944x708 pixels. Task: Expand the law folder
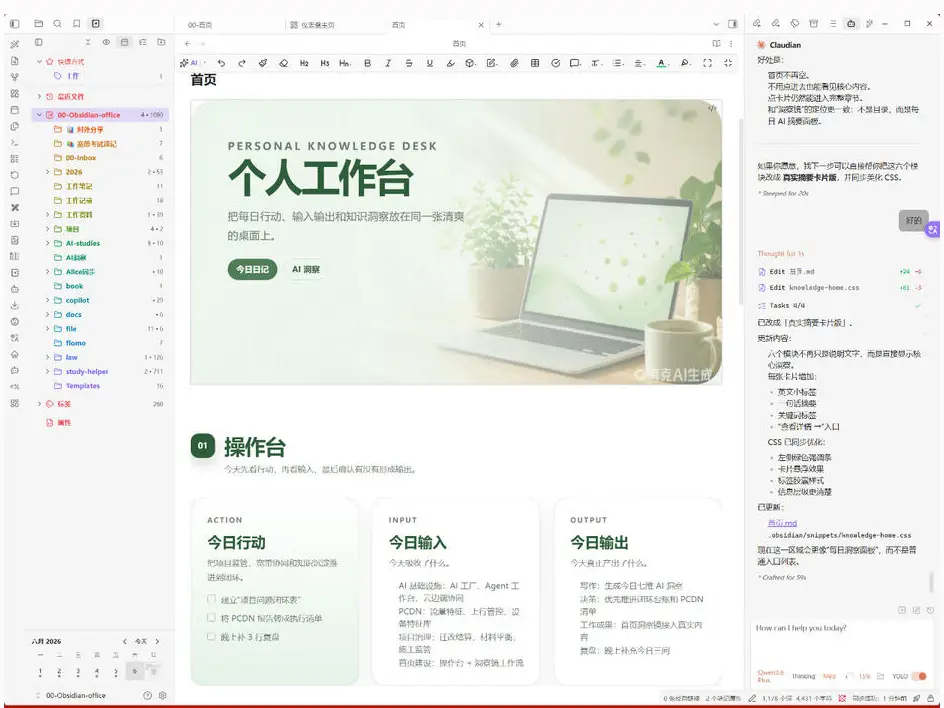[x=48, y=357]
